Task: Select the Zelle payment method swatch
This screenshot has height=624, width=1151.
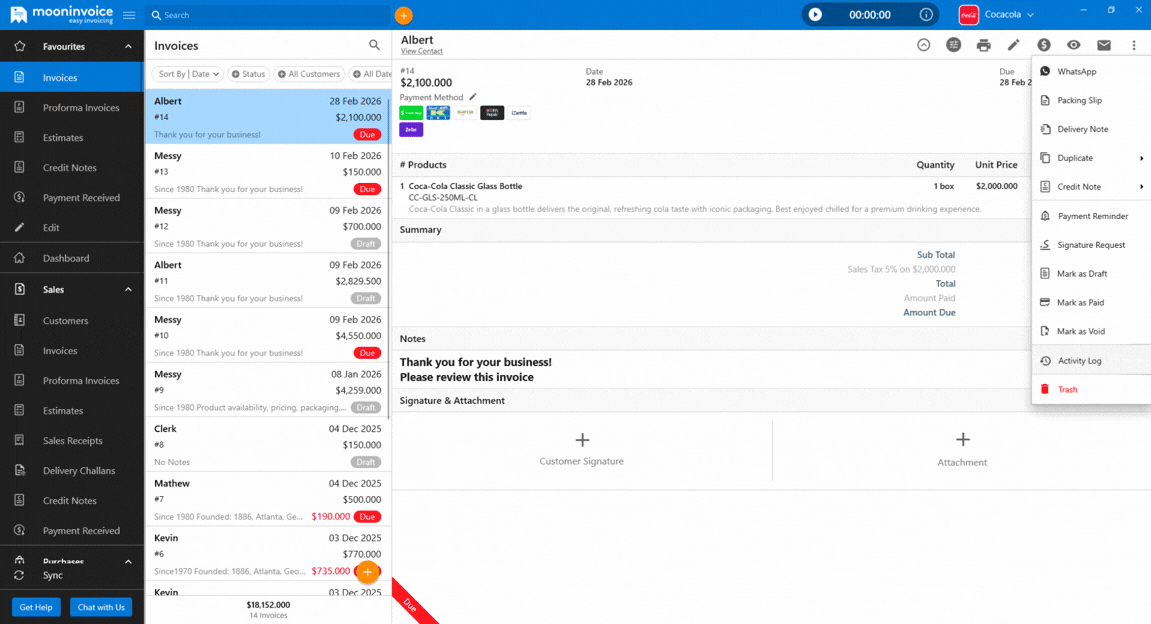Action: click(x=411, y=130)
